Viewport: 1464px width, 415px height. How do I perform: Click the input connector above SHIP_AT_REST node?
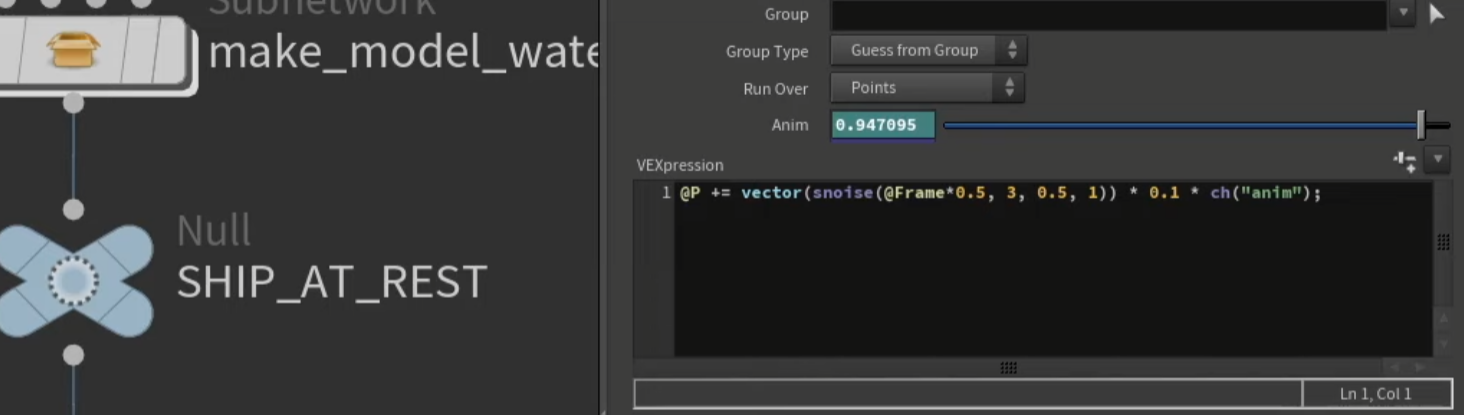point(73,209)
